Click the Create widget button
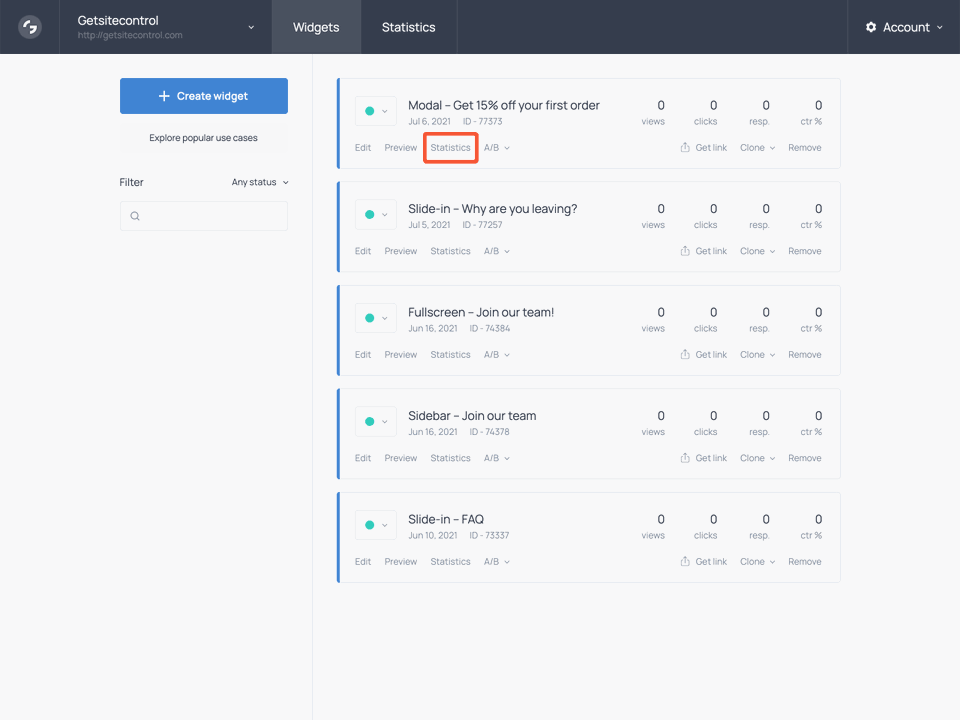The image size is (960, 720). click(x=203, y=96)
